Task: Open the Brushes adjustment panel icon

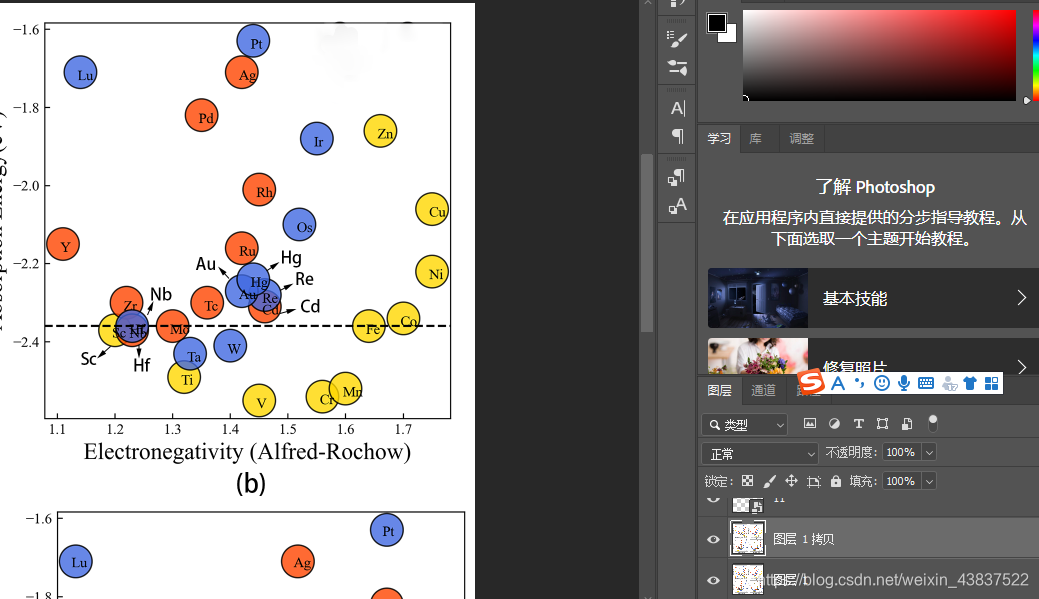Action: coord(677,68)
